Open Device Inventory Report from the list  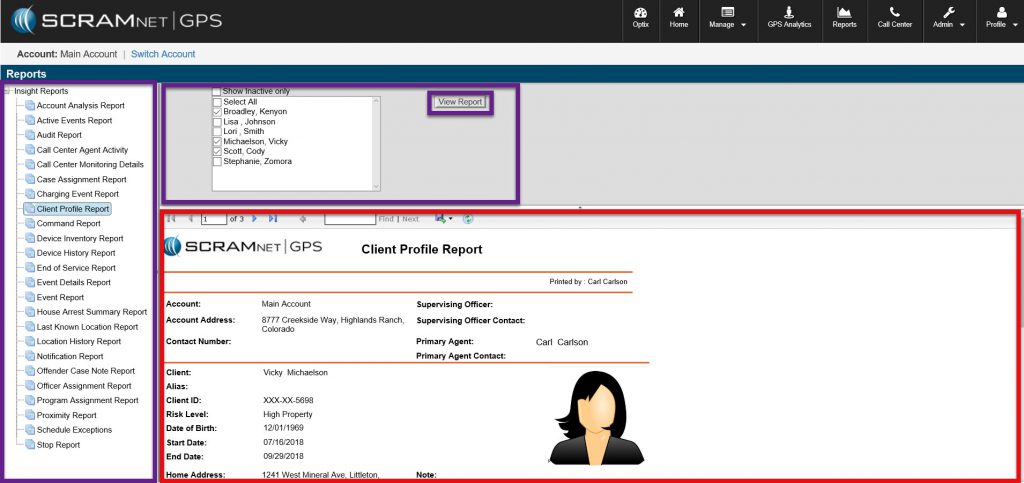80,239
